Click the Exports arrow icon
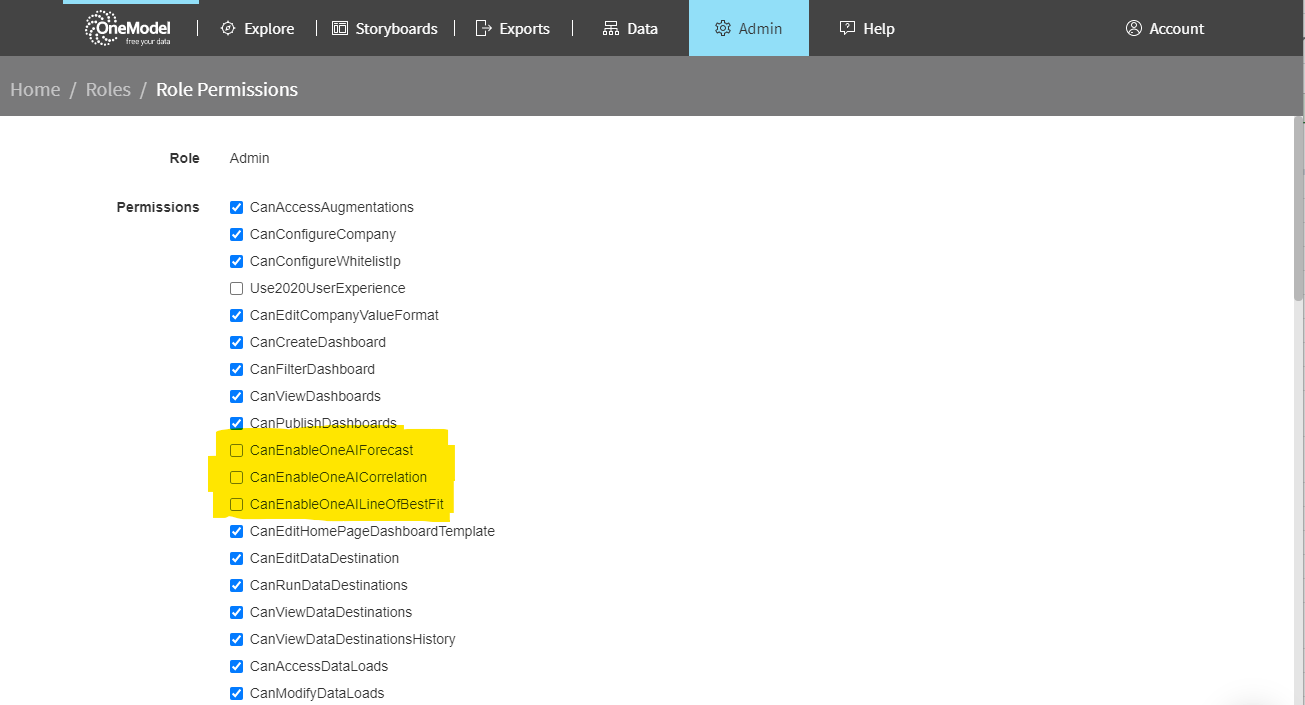The image size is (1305, 705). 484,28
